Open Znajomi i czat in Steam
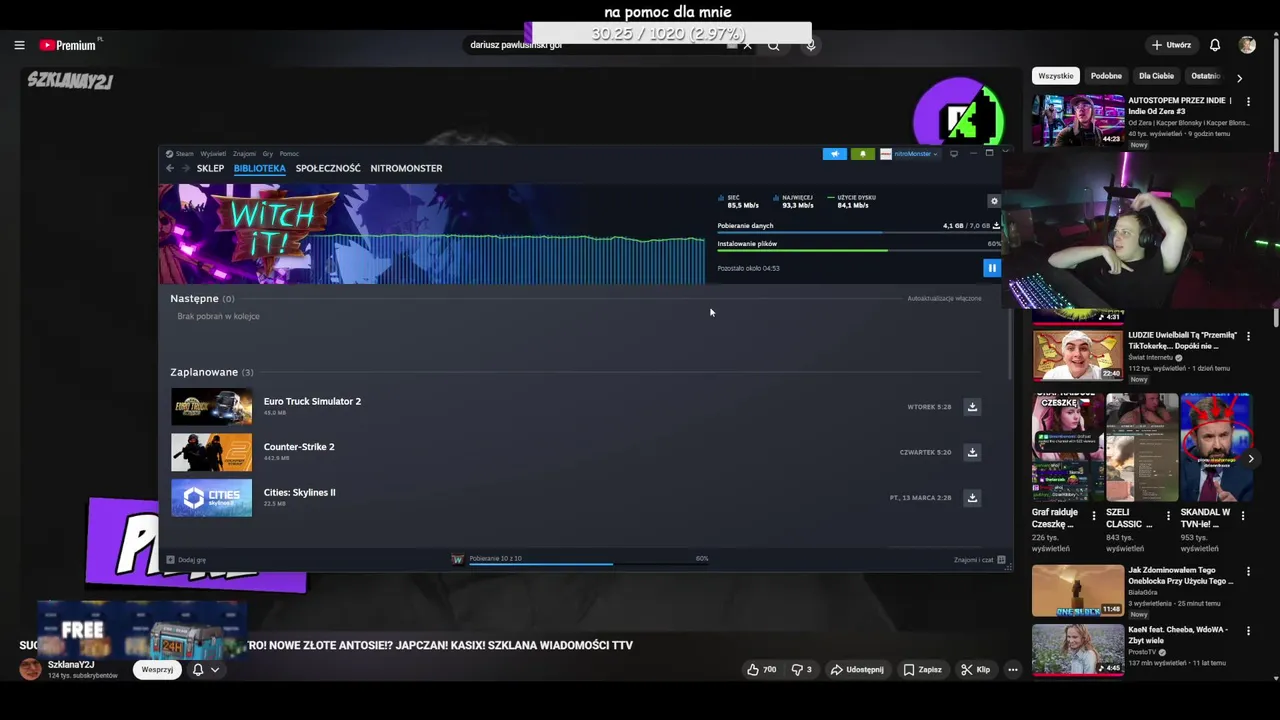 pos(979,560)
